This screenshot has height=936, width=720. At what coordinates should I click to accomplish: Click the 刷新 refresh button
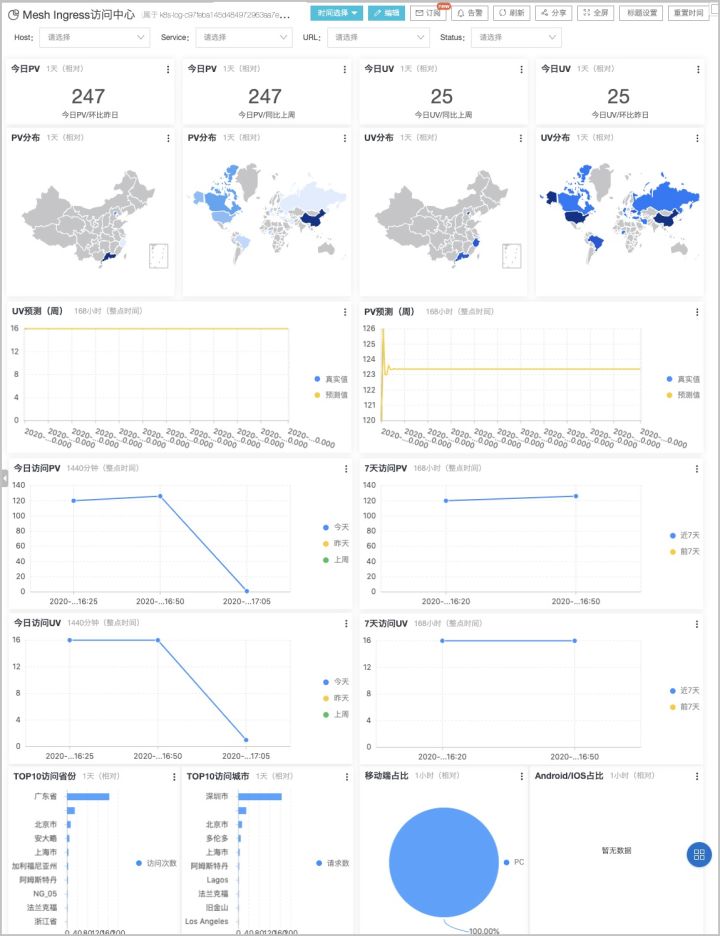tap(512, 13)
